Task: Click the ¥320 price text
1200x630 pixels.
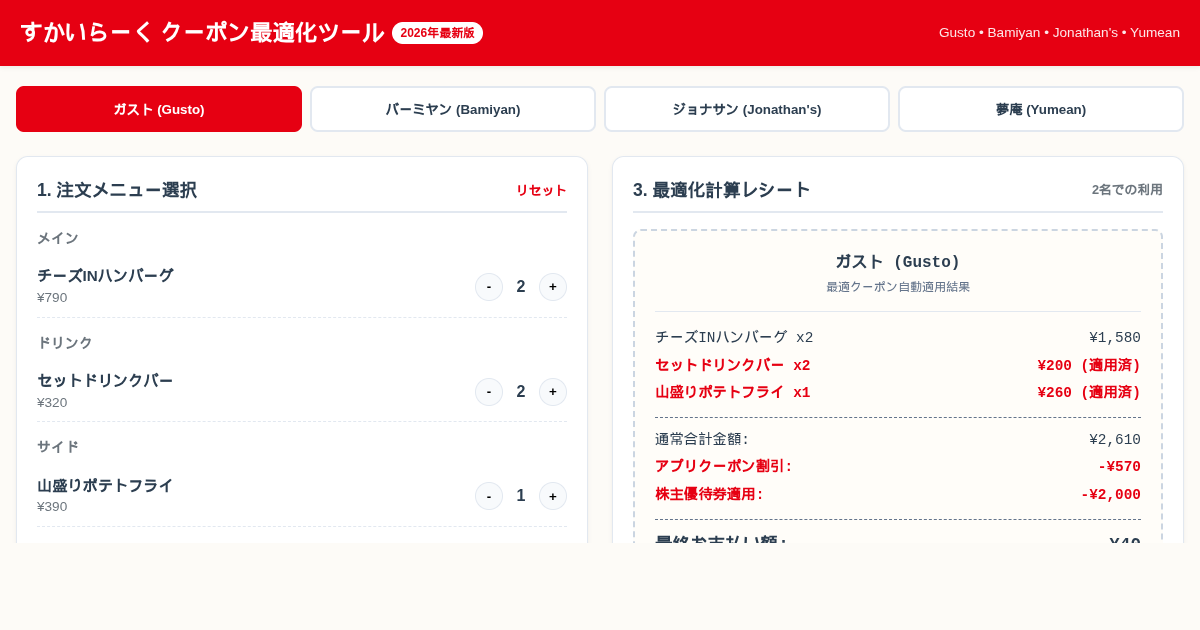Action: point(52,403)
